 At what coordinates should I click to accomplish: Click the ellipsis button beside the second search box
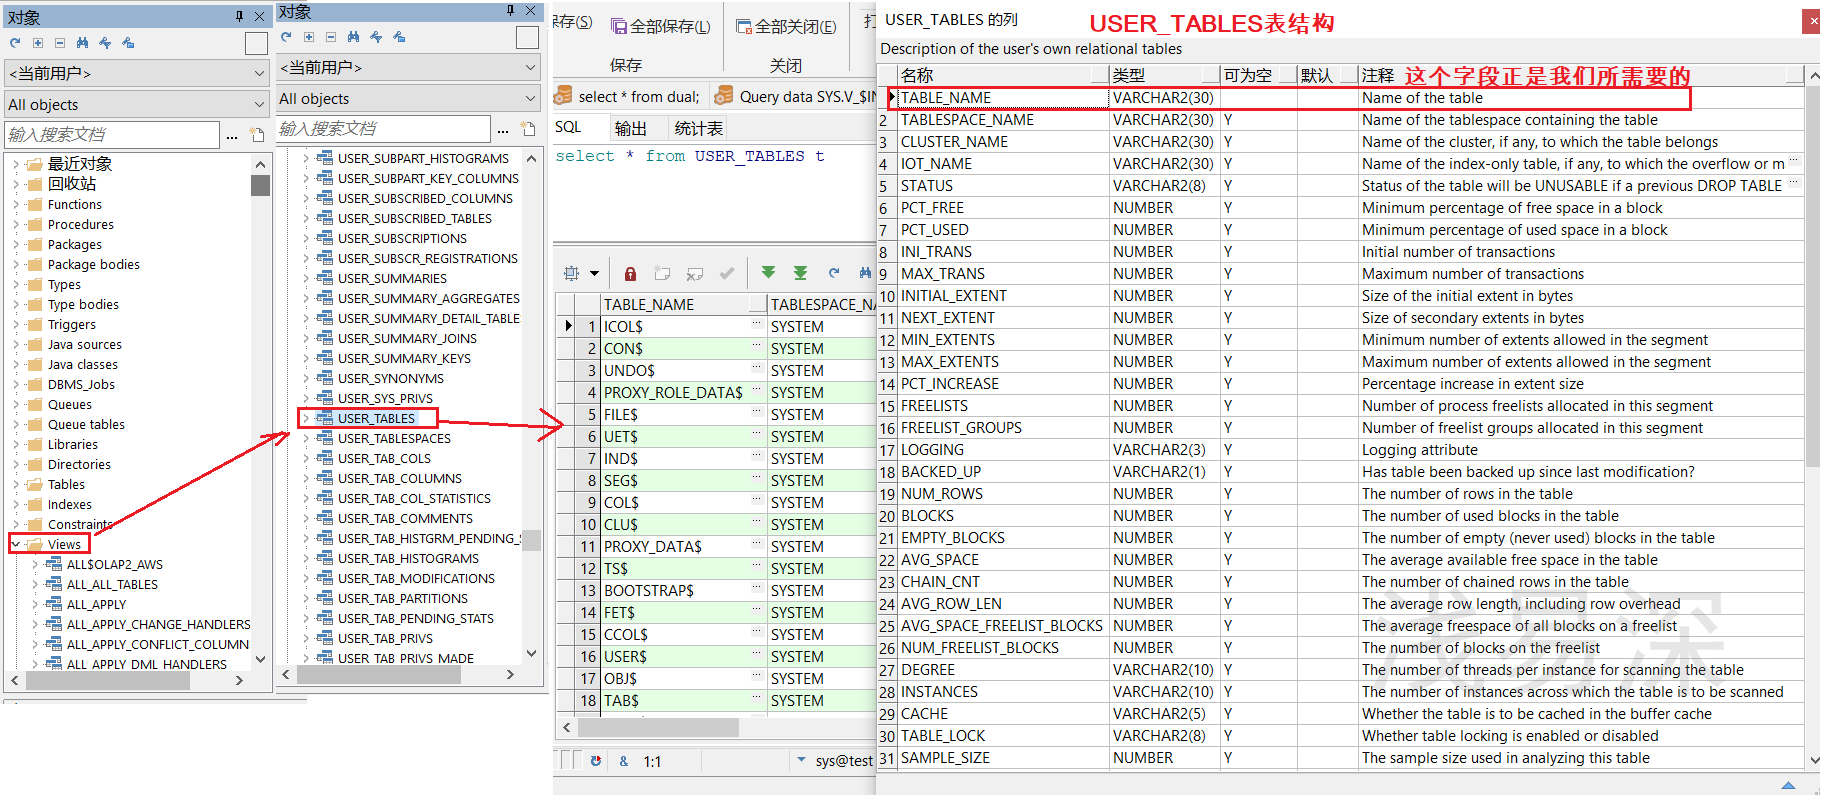point(503,129)
